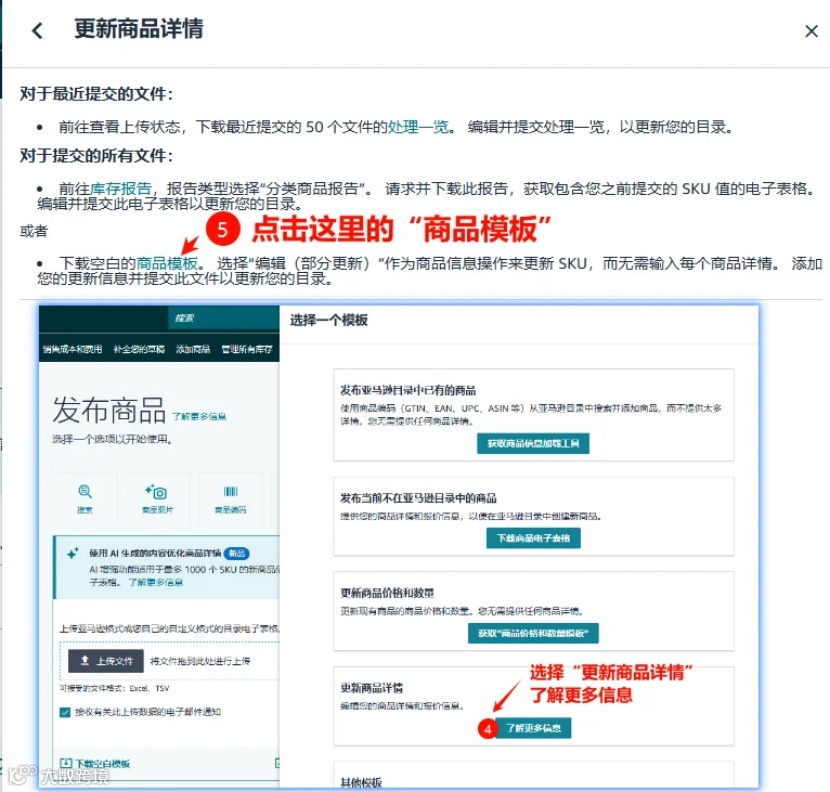This screenshot has width=830, height=792.
Task: Open 添加商品 menu item
Action: click(193, 349)
